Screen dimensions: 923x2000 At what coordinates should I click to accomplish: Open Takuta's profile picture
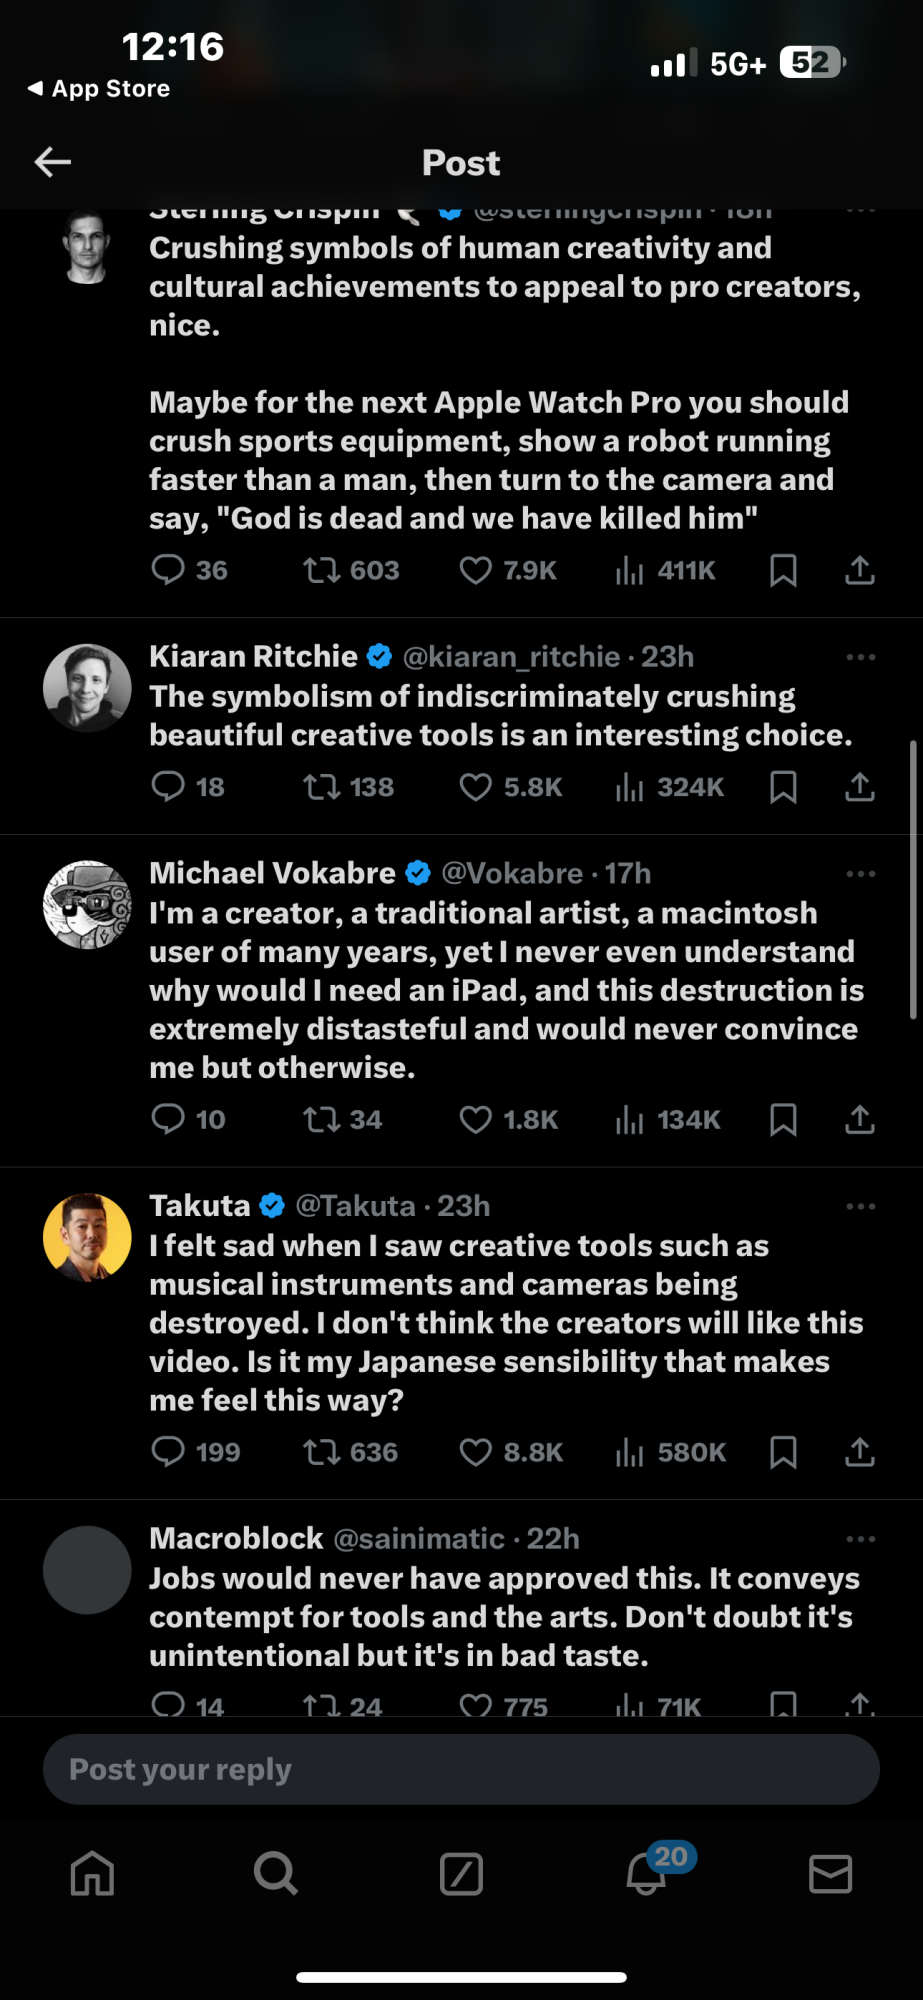tap(88, 1237)
